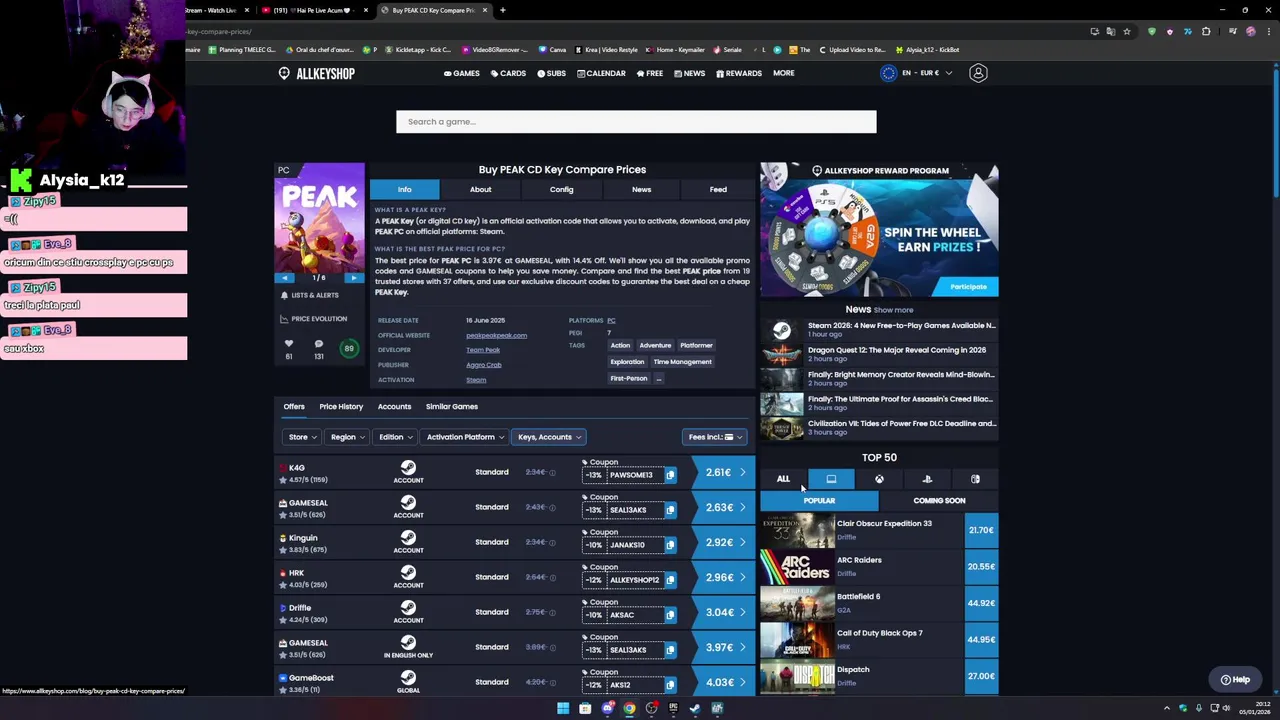Screen dimensions: 1280x720
Task: Click the comments speech bubble icon
Action: (x=319, y=344)
